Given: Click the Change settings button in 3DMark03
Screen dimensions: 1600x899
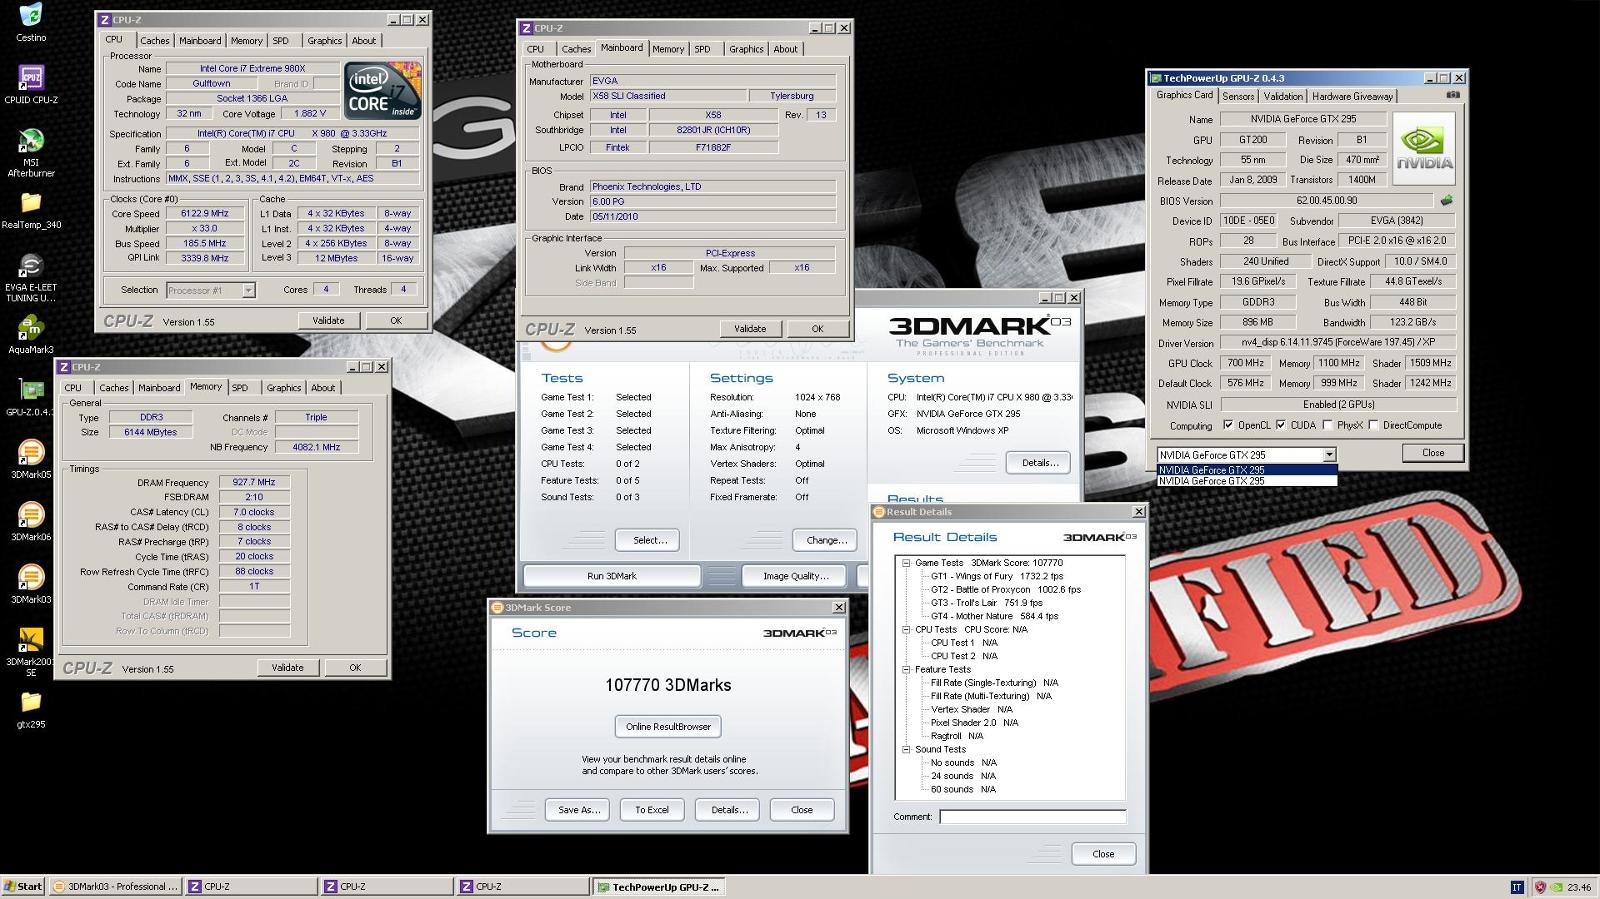Looking at the screenshot, I should 826,540.
